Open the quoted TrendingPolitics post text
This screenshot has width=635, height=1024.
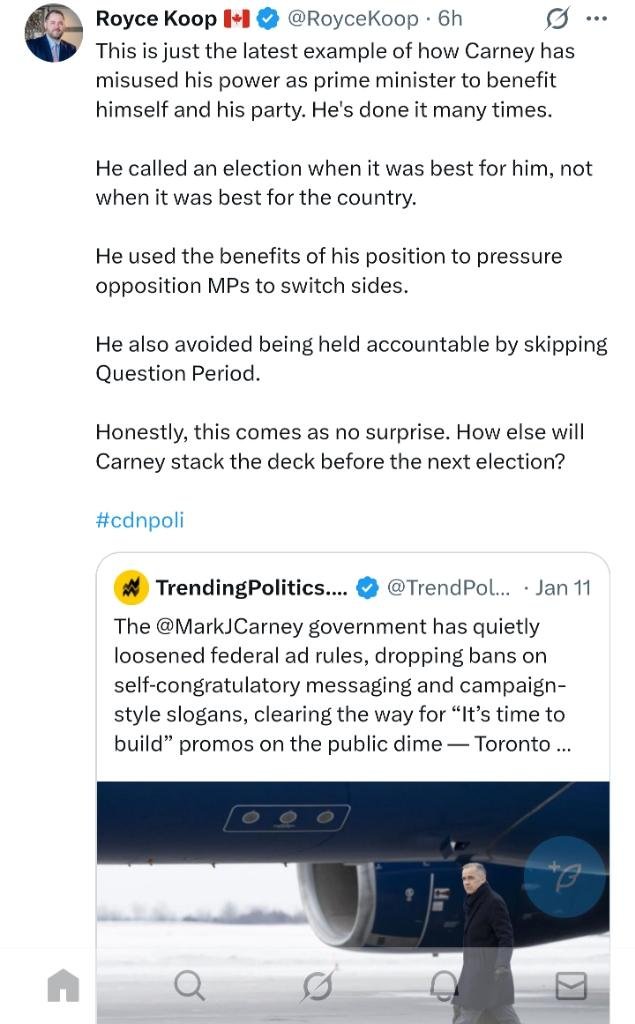[340, 685]
